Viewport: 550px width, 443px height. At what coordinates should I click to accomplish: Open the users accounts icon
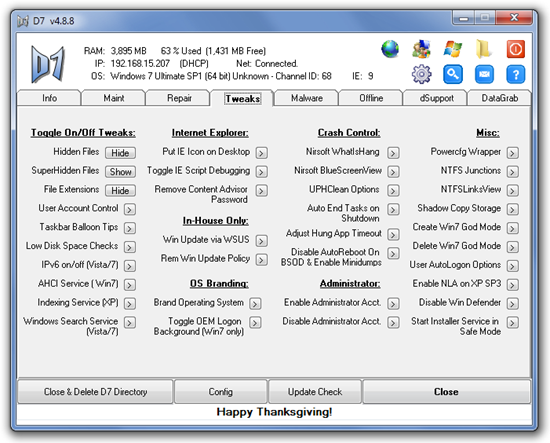coord(421,49)
